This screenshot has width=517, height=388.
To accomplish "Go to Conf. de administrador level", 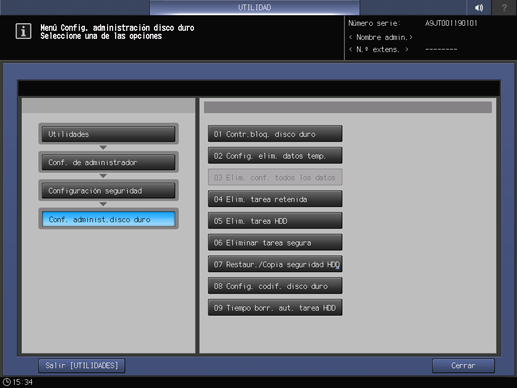I will point(108,162).
